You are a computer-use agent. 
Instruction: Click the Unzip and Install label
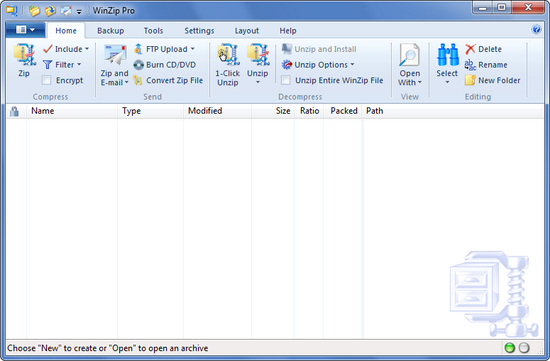pos(325,49)
